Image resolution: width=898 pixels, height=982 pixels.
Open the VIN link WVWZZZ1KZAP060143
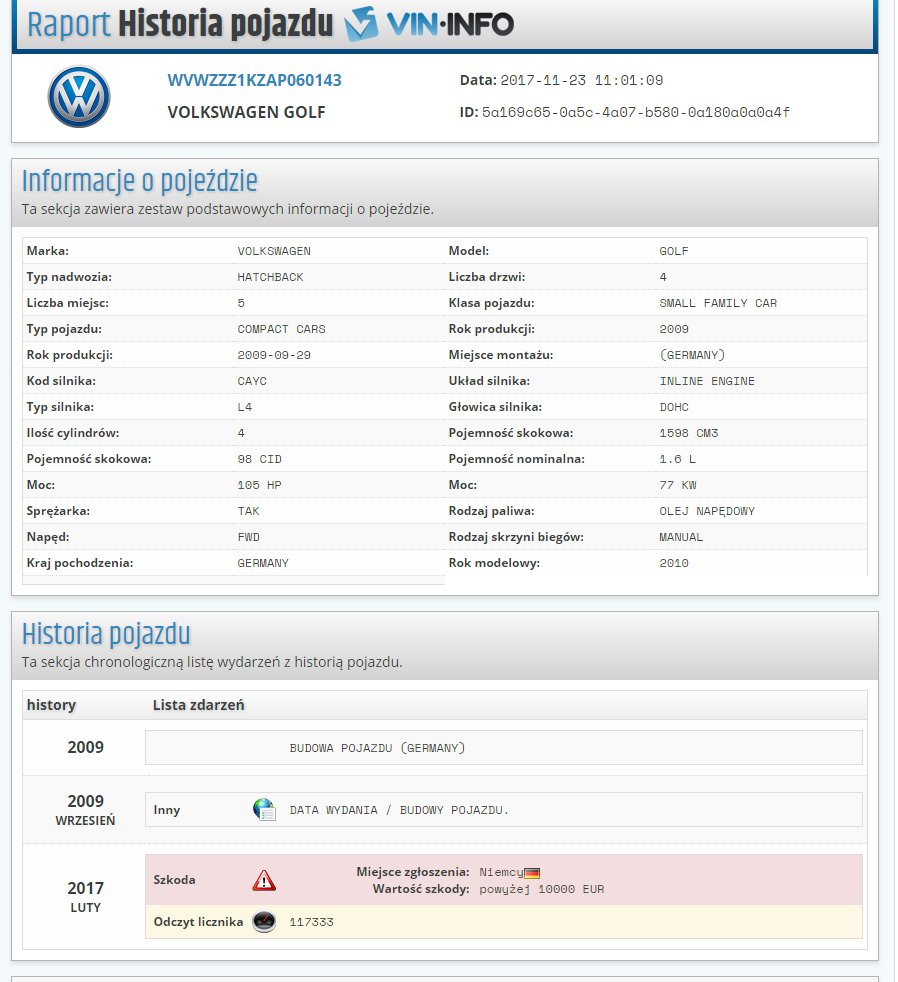coord(254,80)
